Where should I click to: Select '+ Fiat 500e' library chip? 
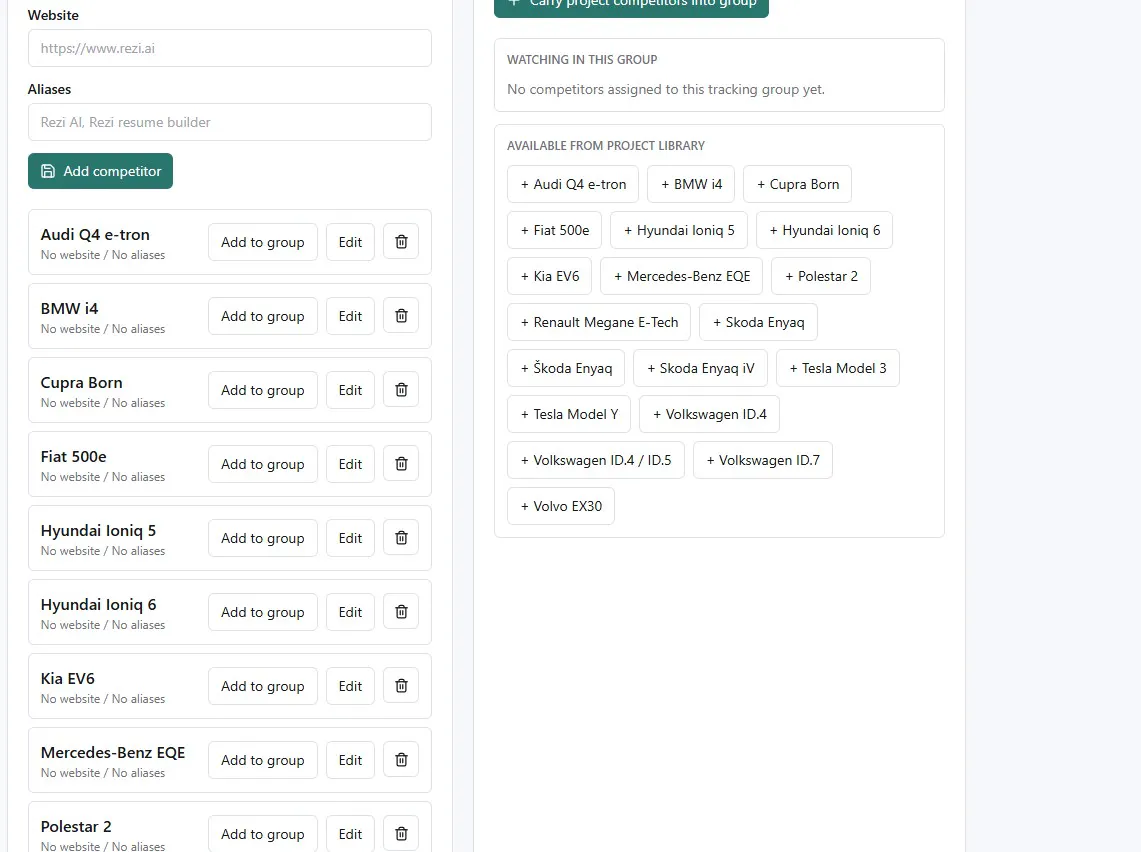point(554,230)
